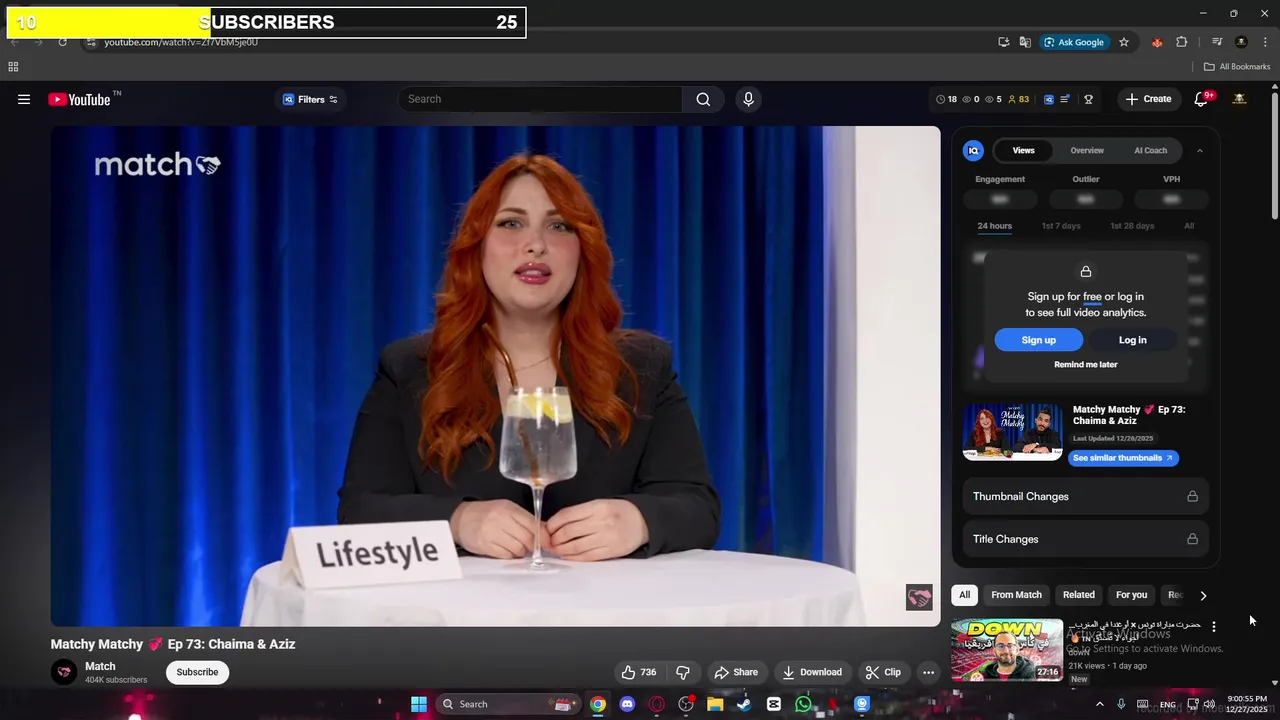The height and width of the screenshot is (720, 1280).
Task: Like the video with 736 likes
Action: pyautogui.click(x=638, y=672)
